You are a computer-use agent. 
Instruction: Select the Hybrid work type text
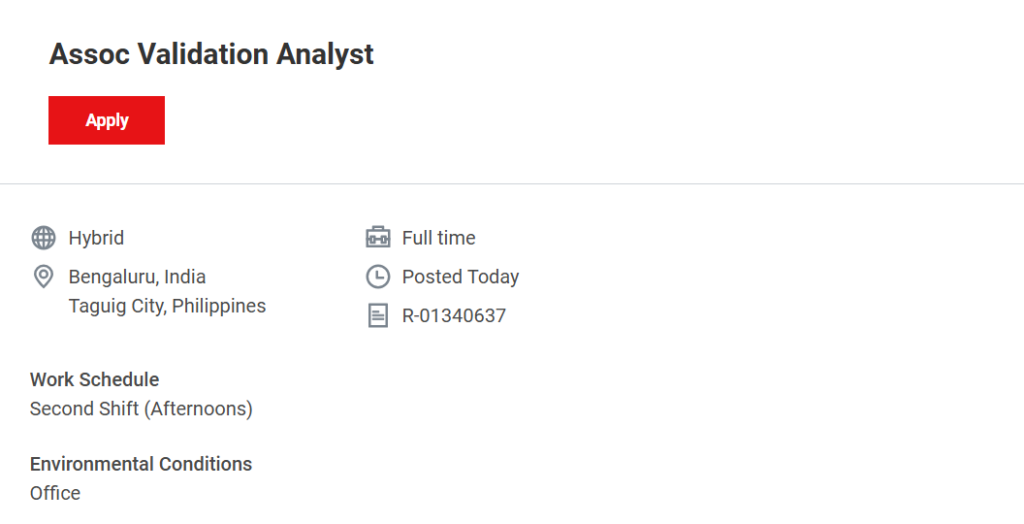(x=96, y=238)
